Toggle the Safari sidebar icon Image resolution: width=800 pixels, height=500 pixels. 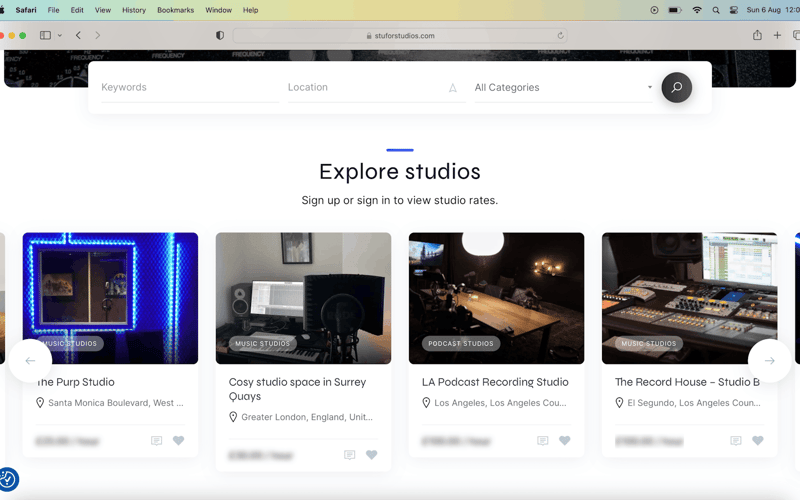click(45, 35)
